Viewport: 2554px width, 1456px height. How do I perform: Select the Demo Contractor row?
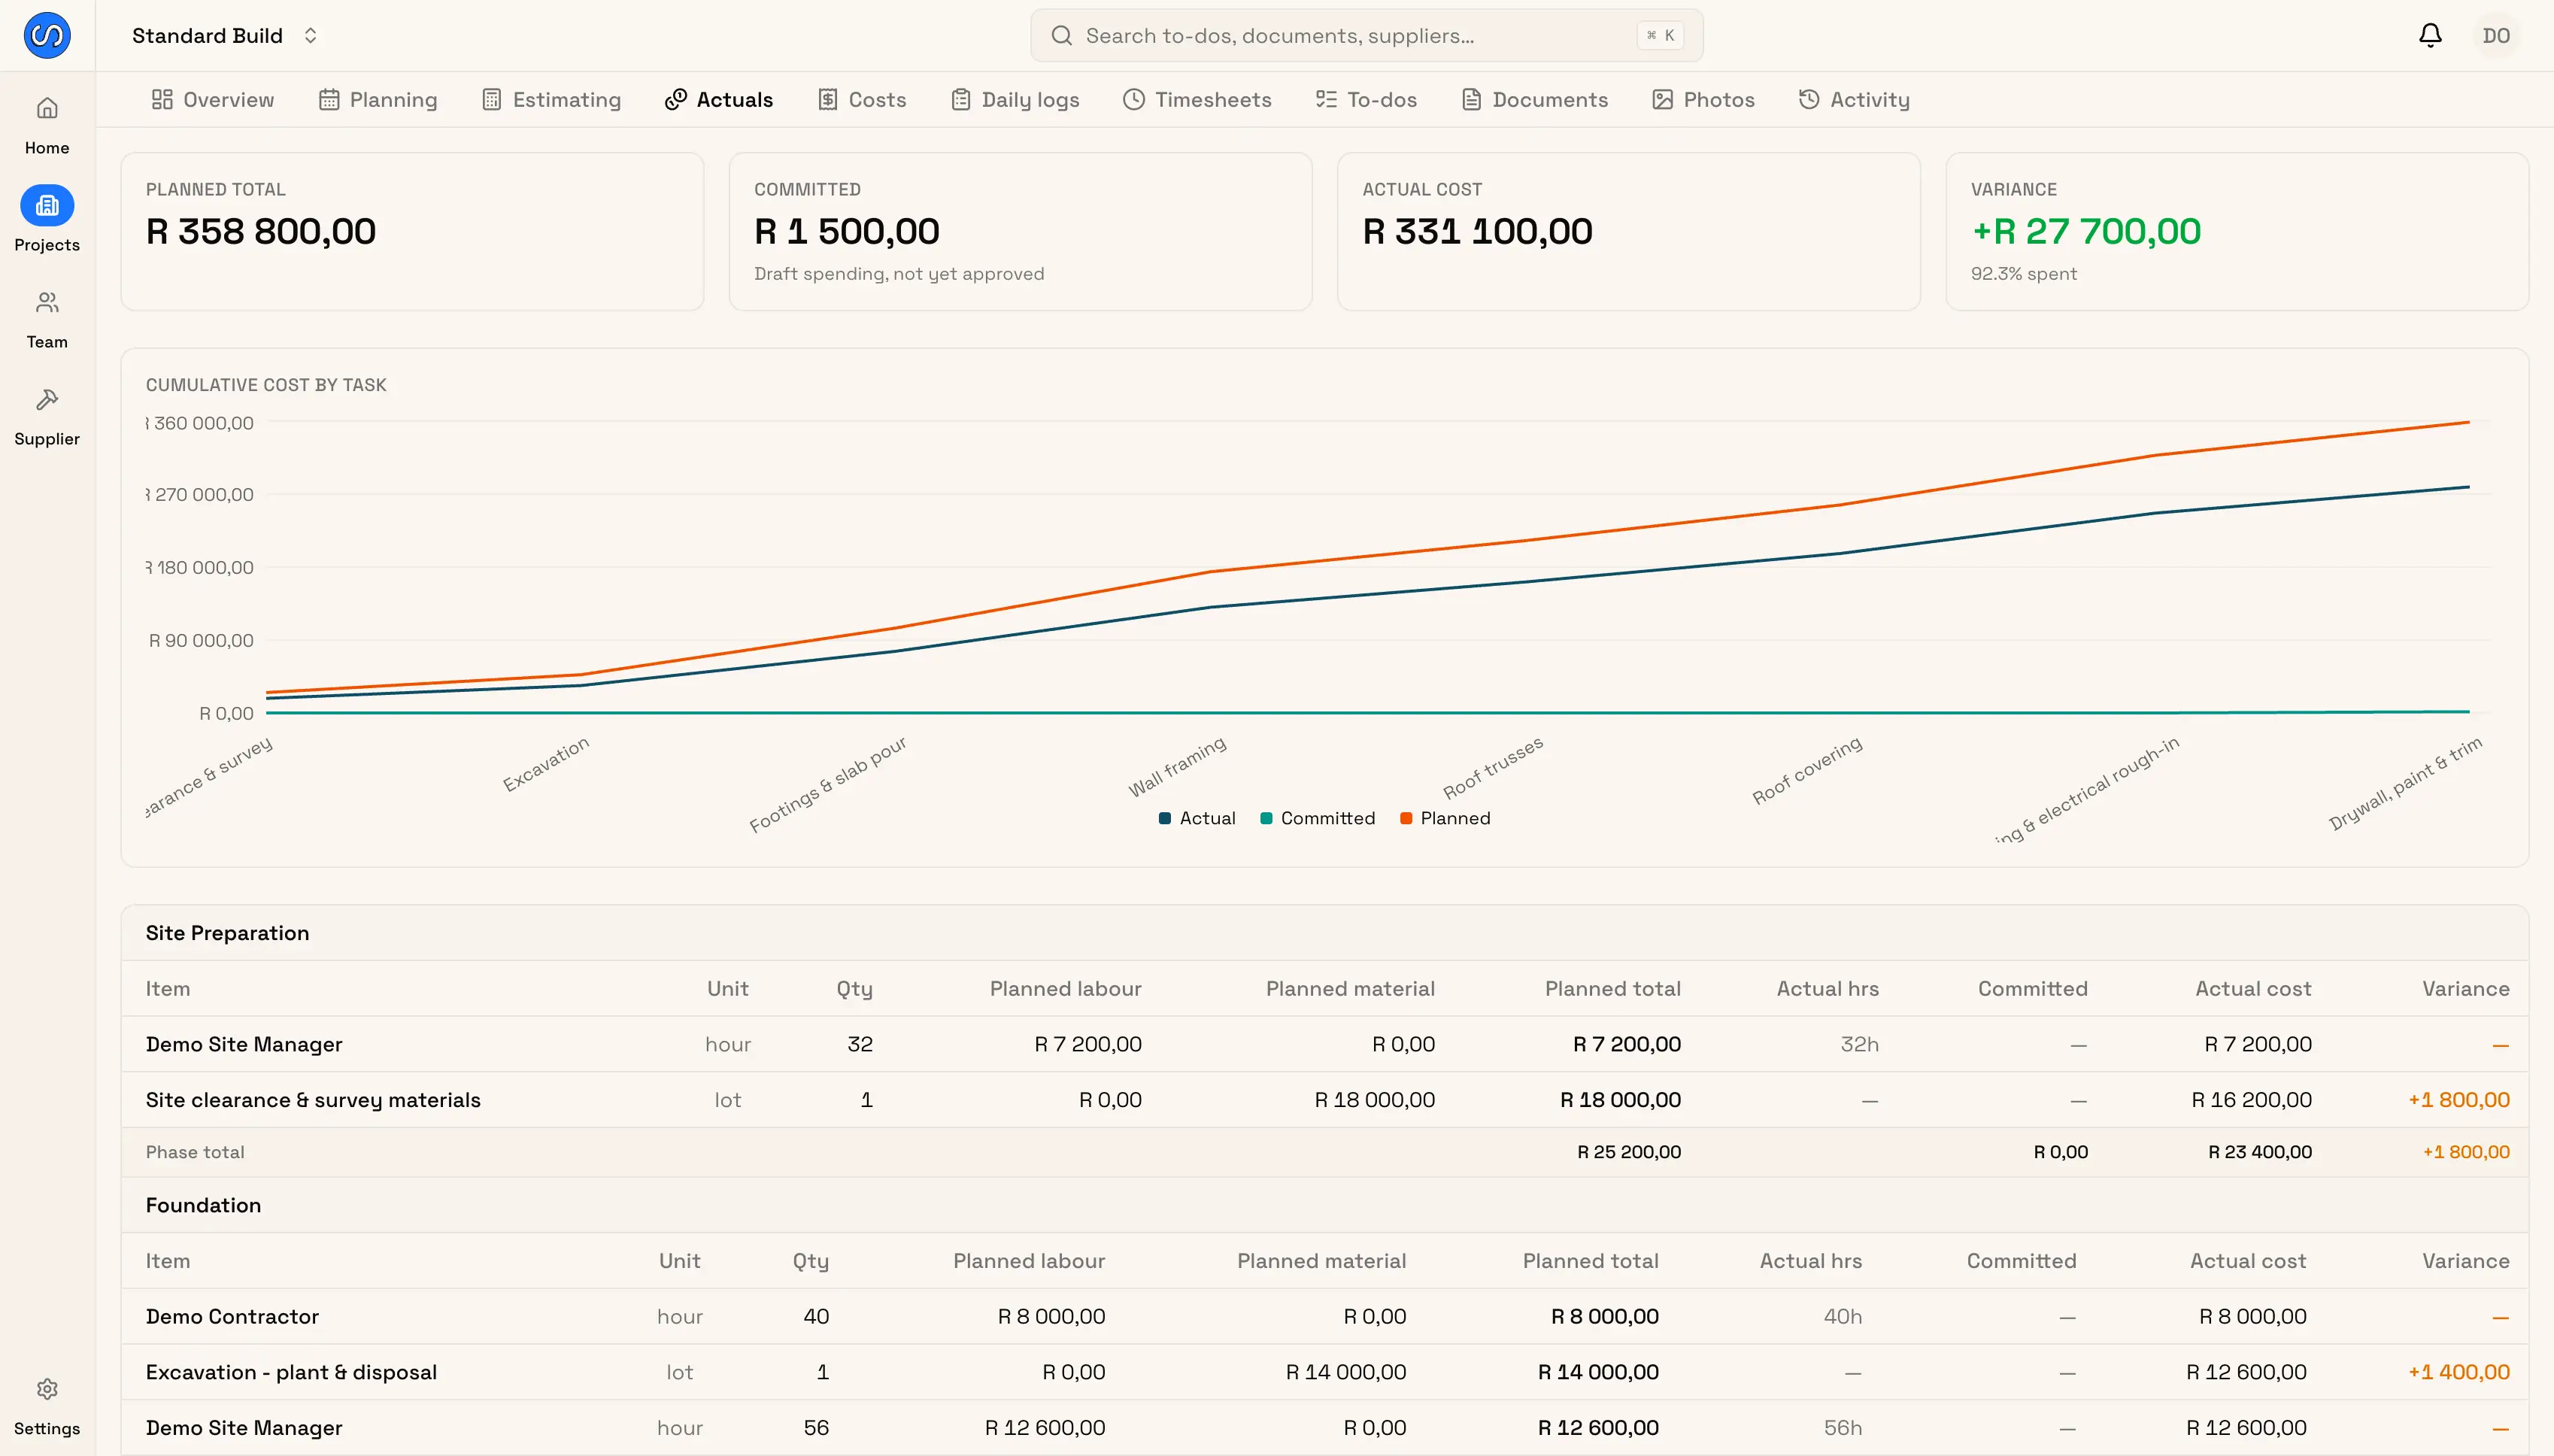(1324, 1316)
